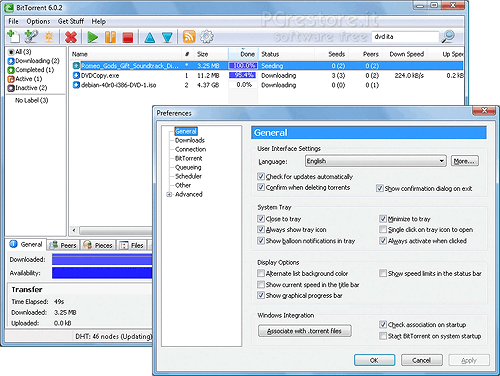Toggle the Close to tray checkbox
The width and height of the screenshot is (500, 376).
(x=261, y=219)
